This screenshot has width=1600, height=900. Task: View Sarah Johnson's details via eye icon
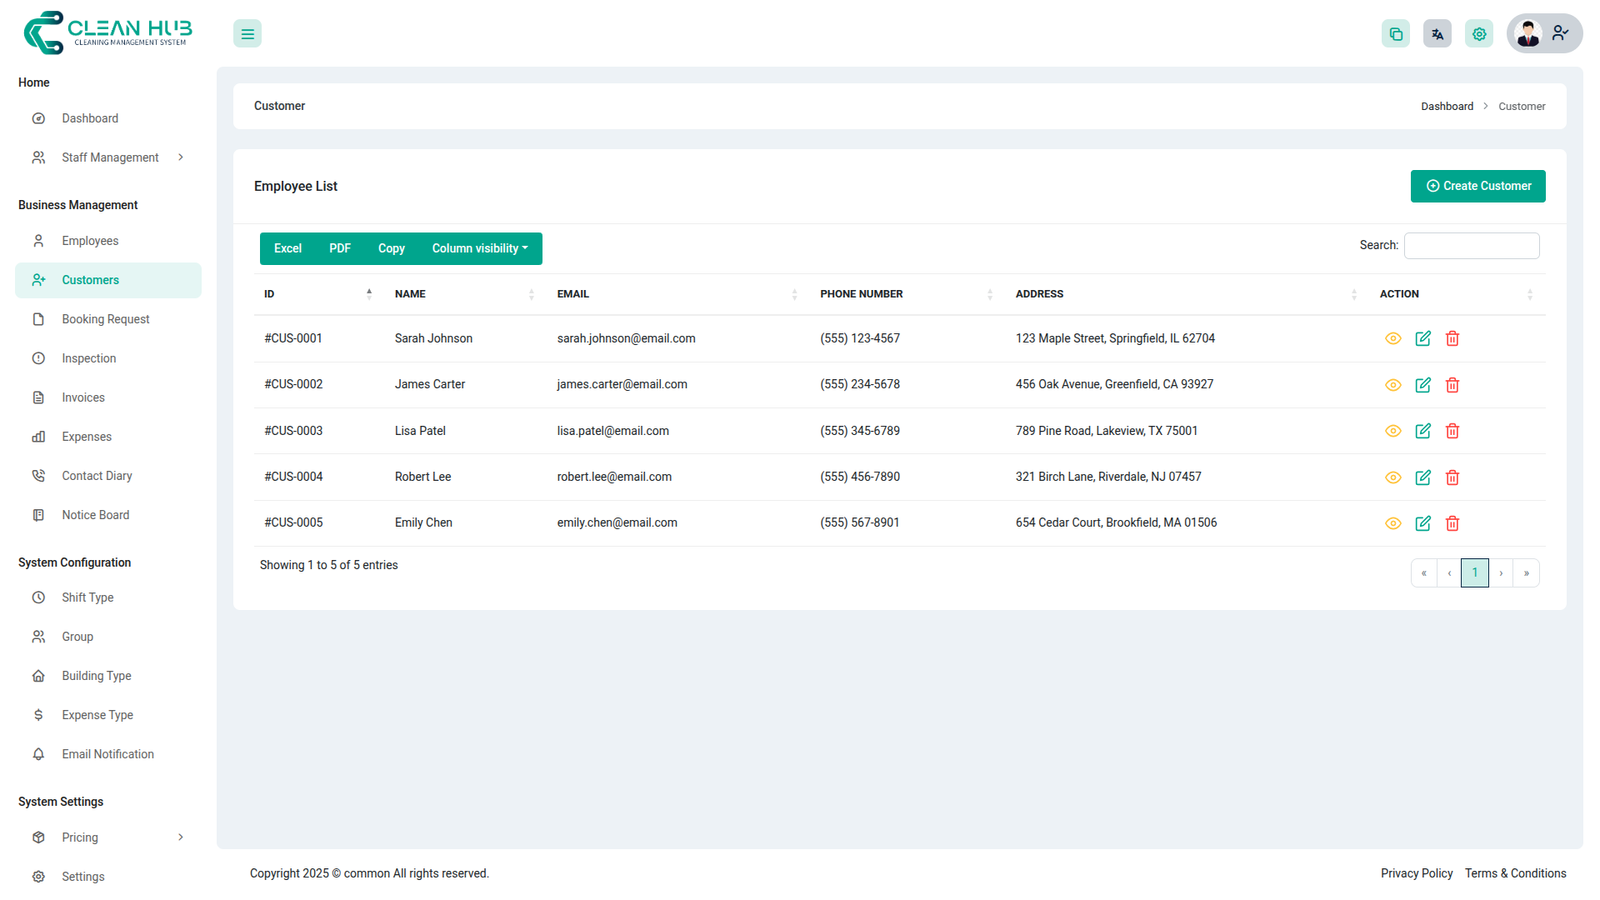[x=1392, y=339]
